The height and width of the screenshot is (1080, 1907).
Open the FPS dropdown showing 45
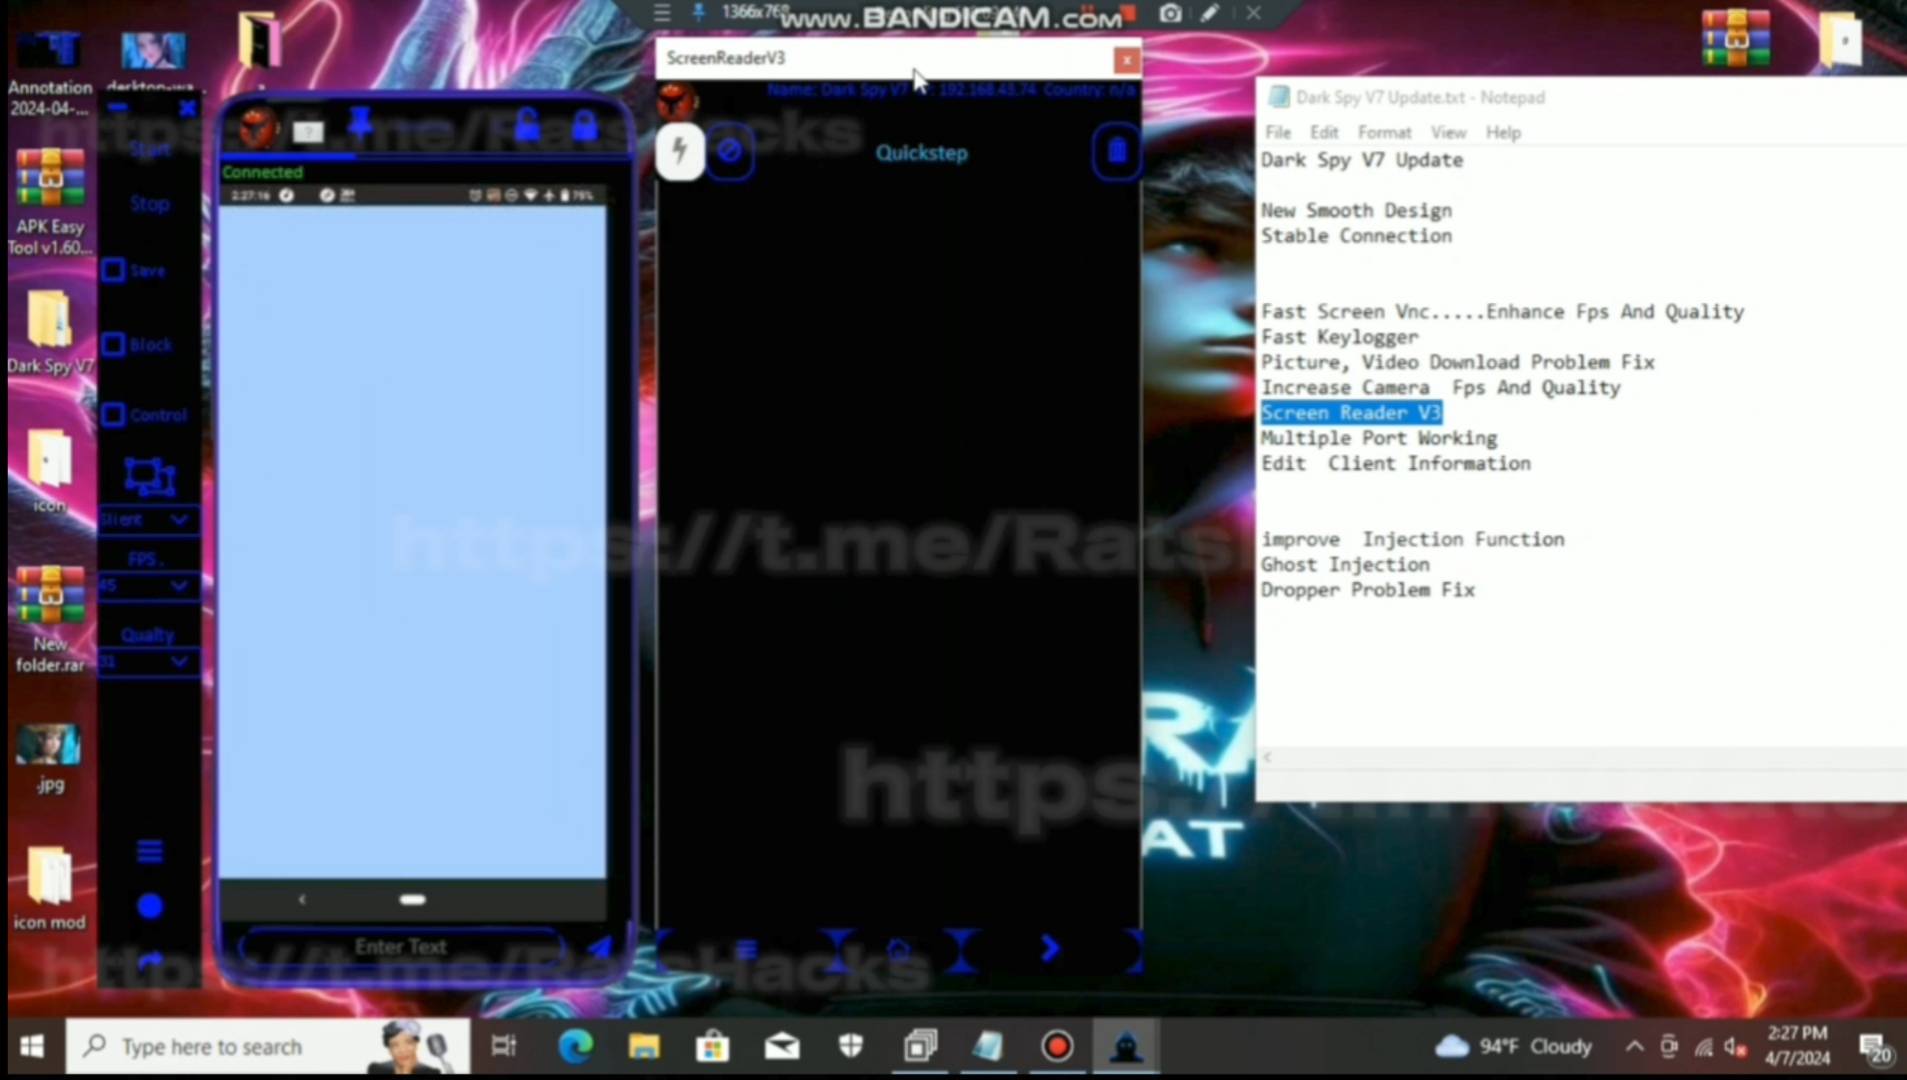[x=179, y=586]
